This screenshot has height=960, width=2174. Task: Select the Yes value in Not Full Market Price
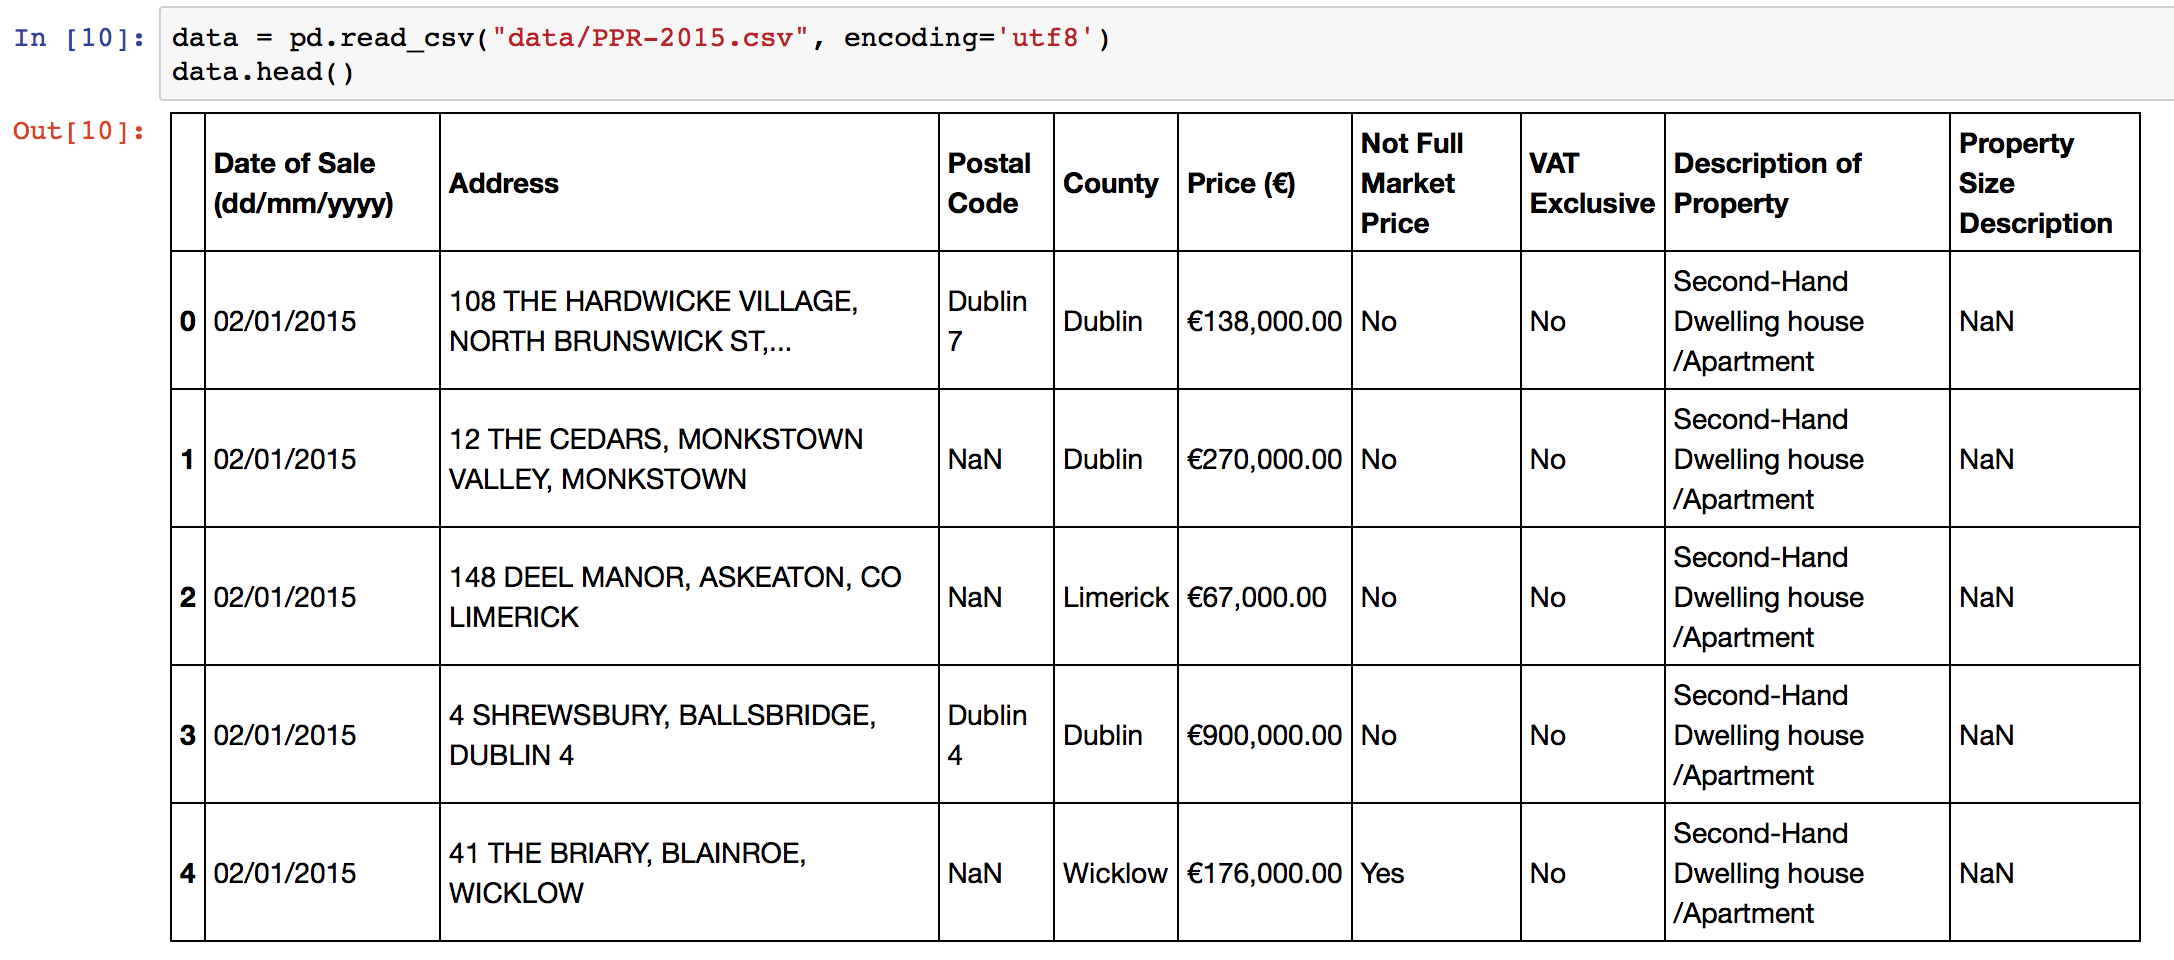coord(1382,873)
